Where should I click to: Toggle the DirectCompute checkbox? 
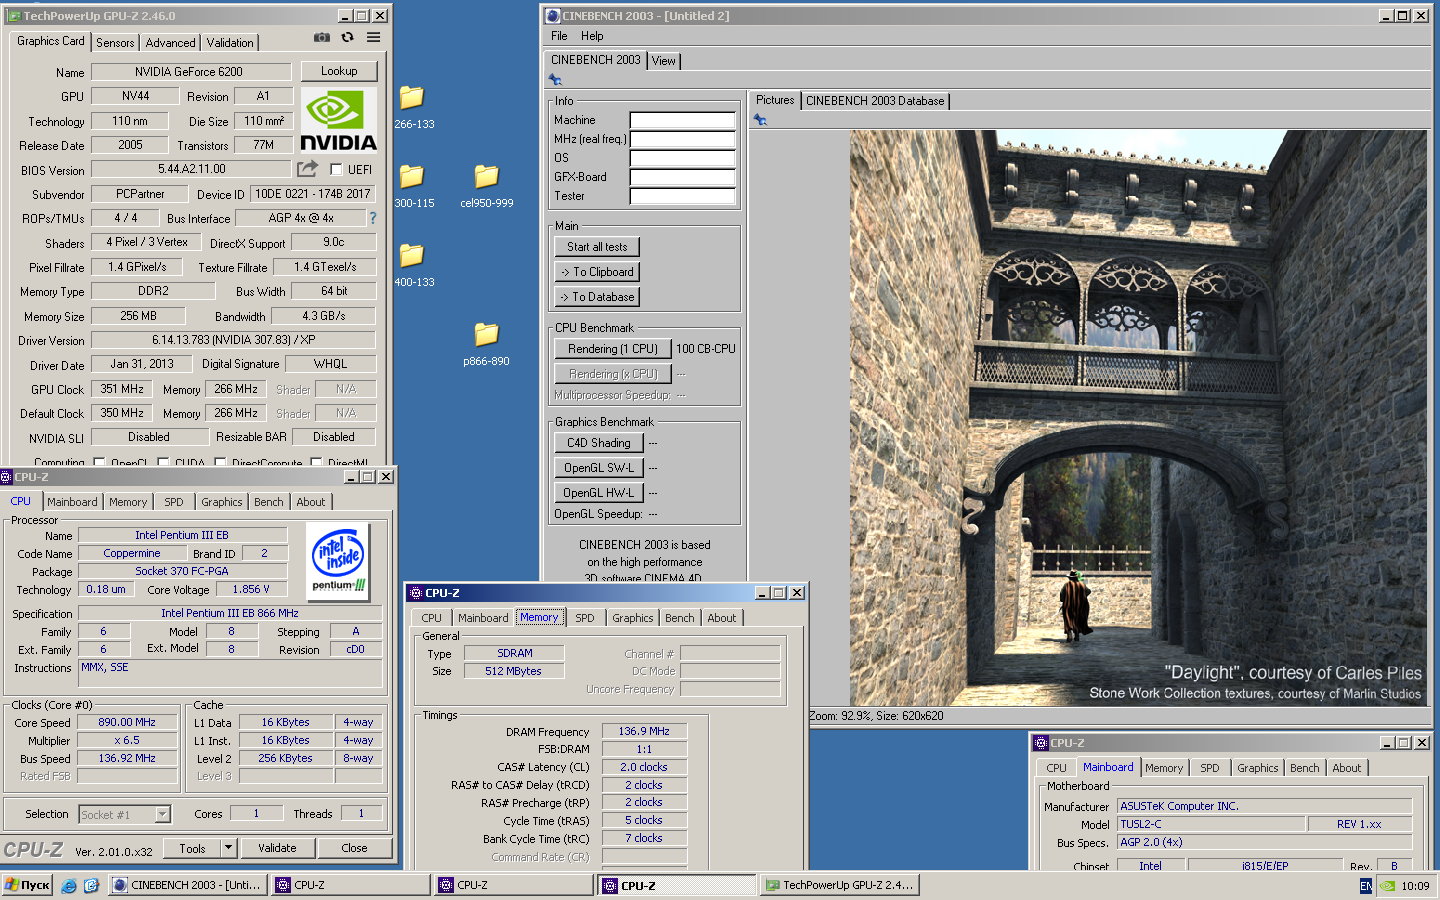[220, 463]
